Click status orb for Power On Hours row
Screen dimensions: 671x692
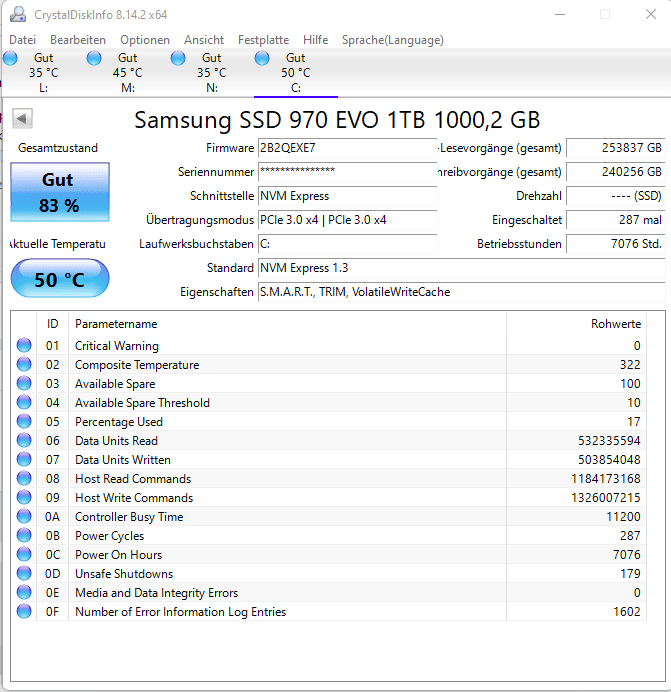[24, 554]
